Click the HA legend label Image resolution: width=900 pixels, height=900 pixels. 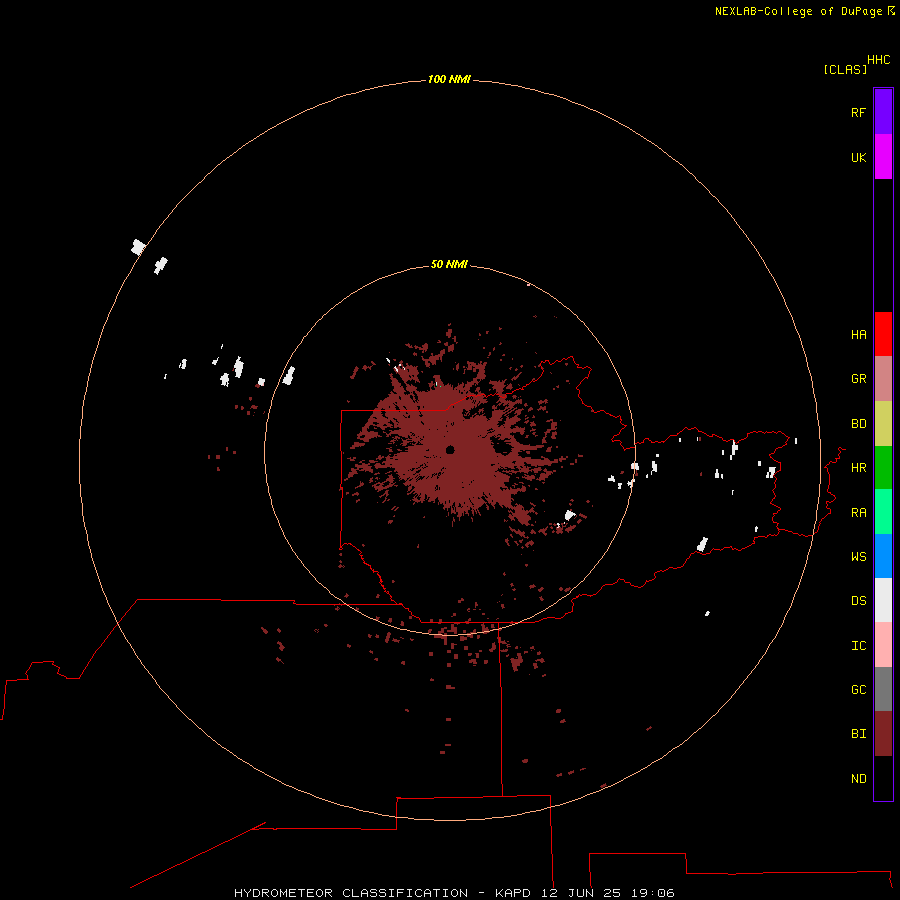[x=858, y=334]
